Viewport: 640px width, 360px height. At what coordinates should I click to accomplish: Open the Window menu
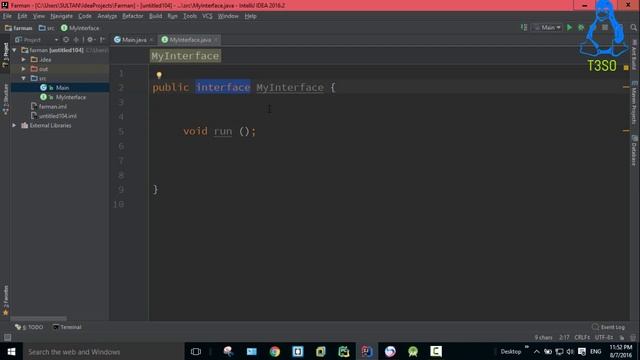228,16
